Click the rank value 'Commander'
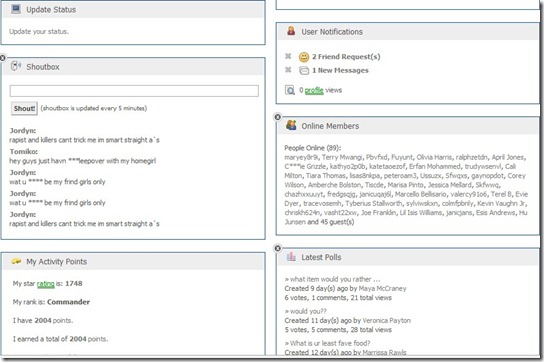The image size is (544, 362). point(68,302)
